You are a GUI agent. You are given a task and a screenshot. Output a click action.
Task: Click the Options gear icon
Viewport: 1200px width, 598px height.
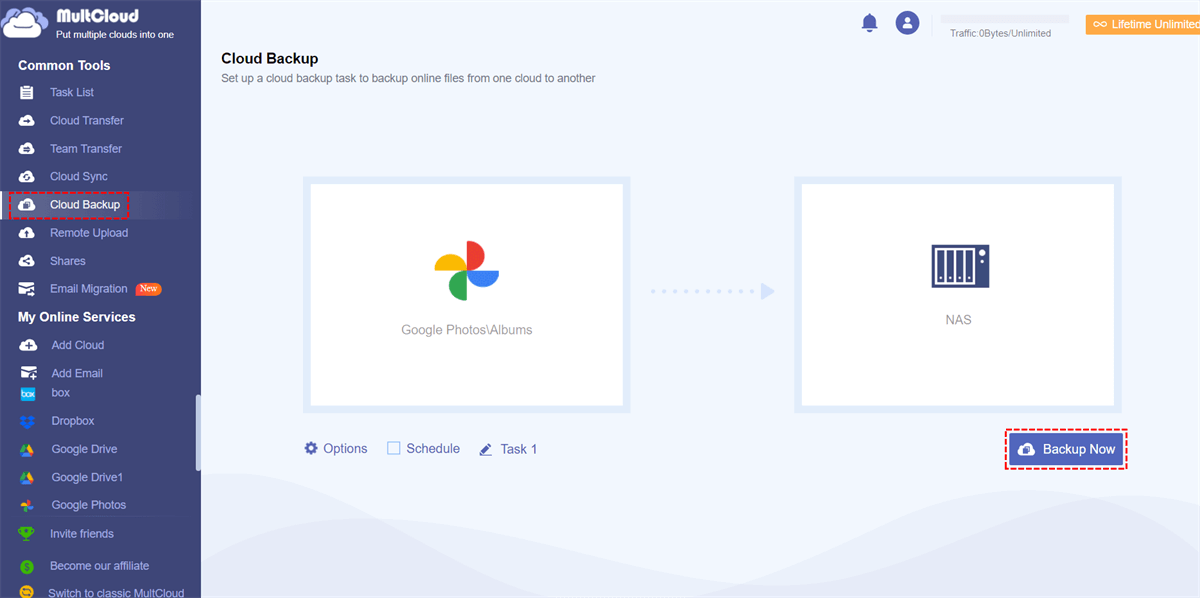[x=311, y=448]
